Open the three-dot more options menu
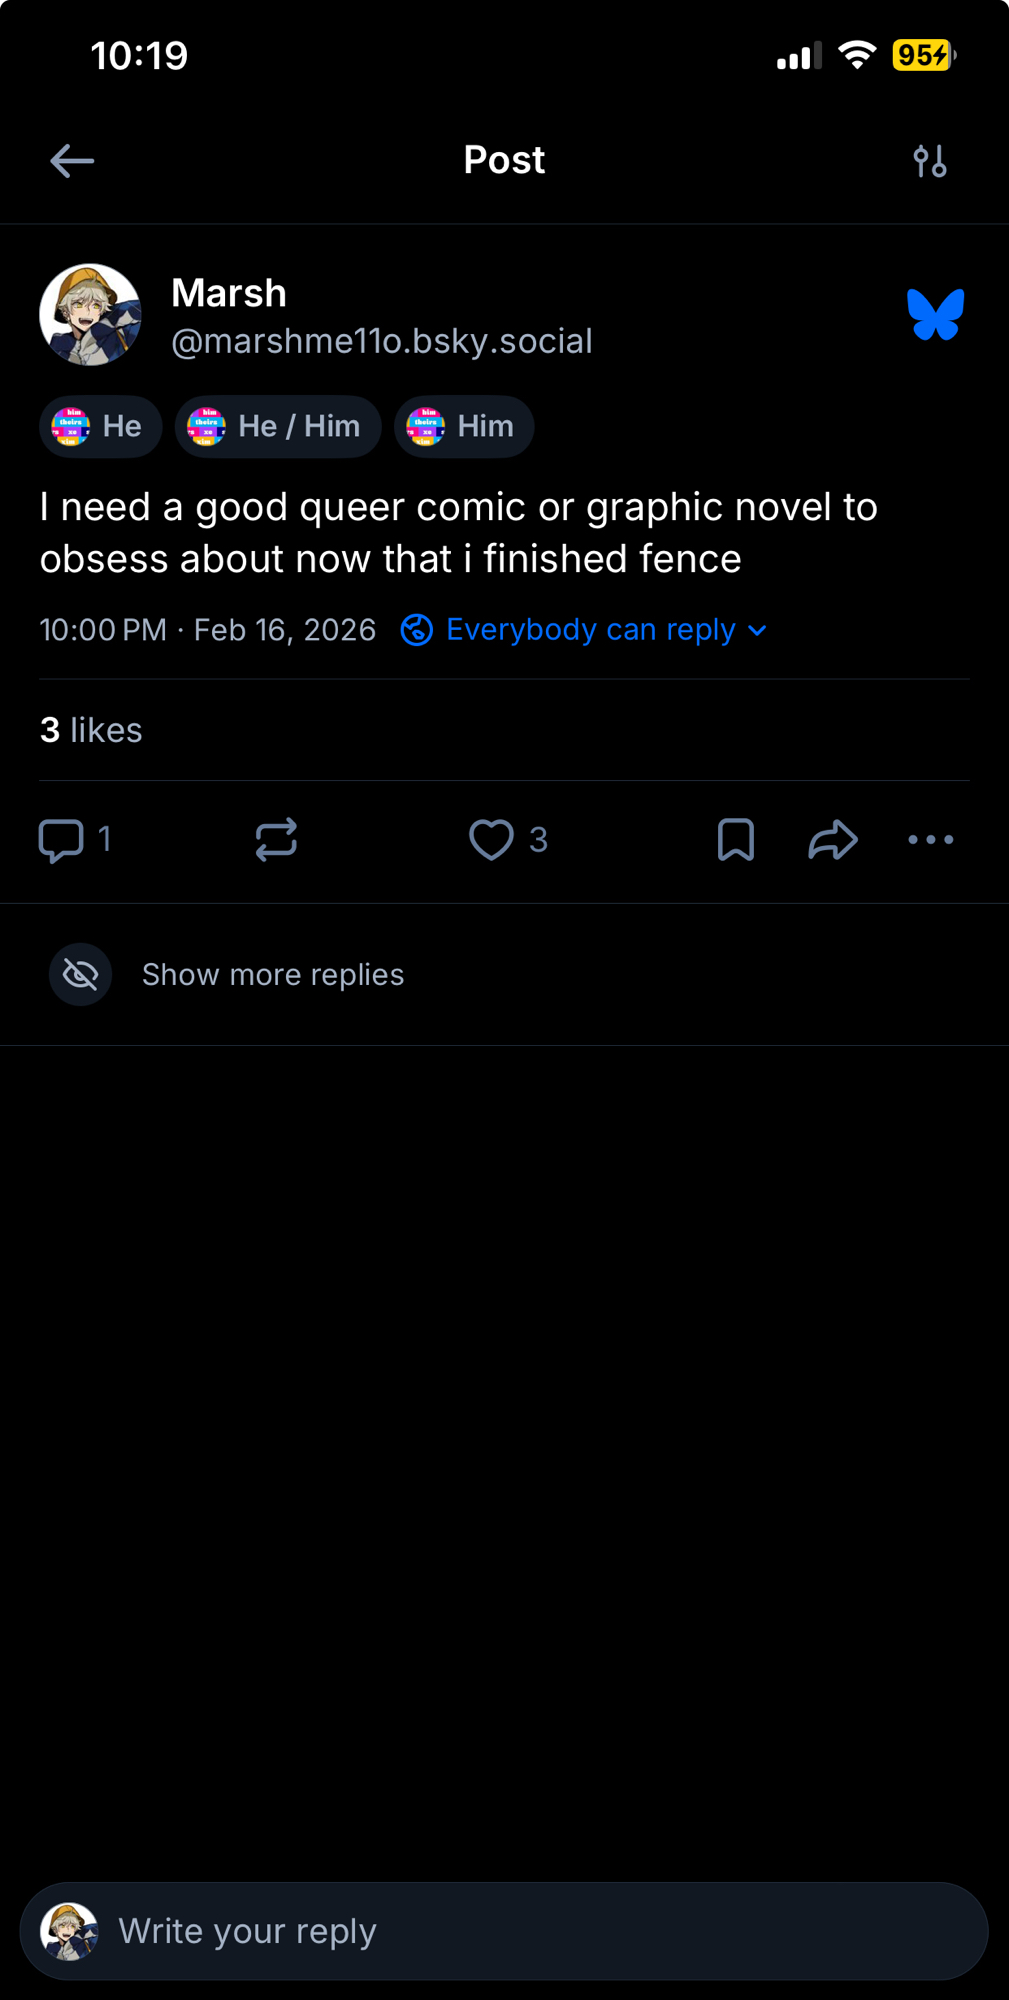The image size is (1009, 2000). click(x=930, y=840)
